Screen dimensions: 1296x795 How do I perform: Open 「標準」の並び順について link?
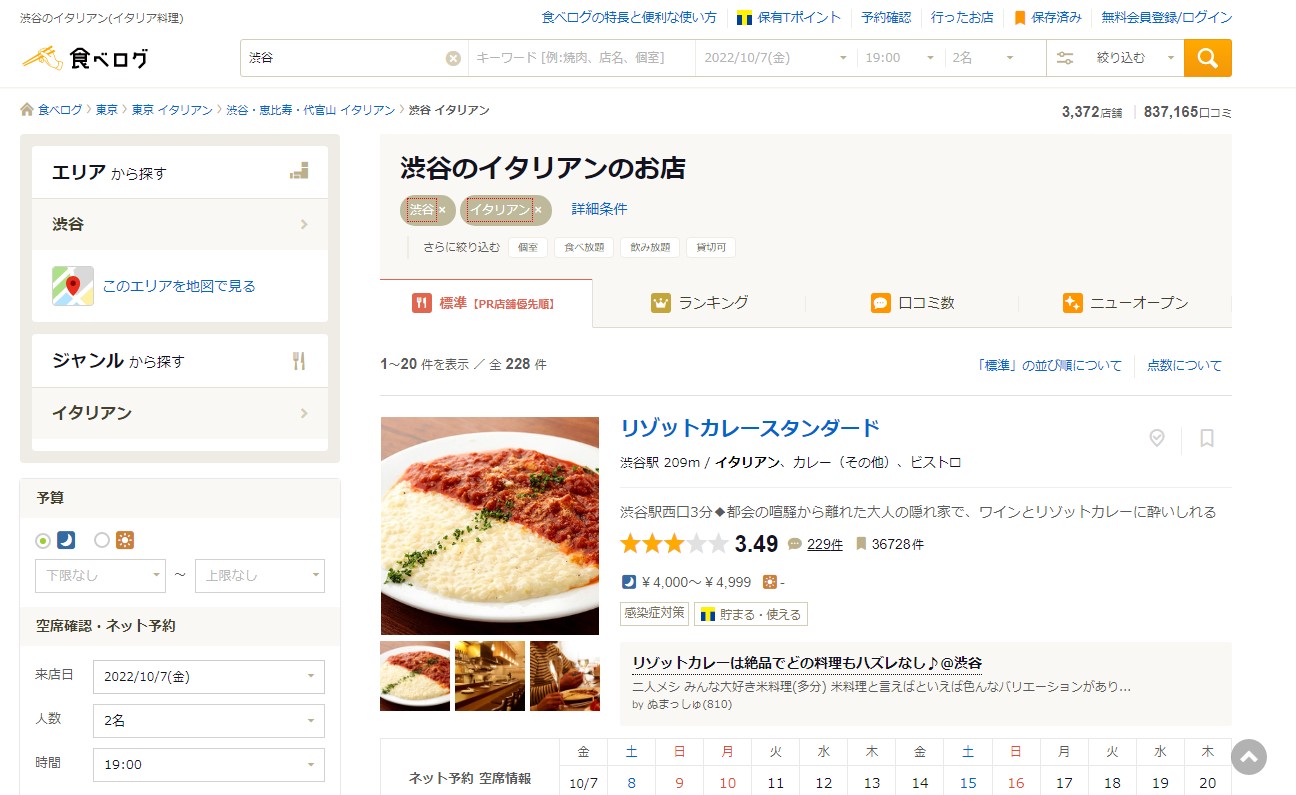click(1048, 365)
